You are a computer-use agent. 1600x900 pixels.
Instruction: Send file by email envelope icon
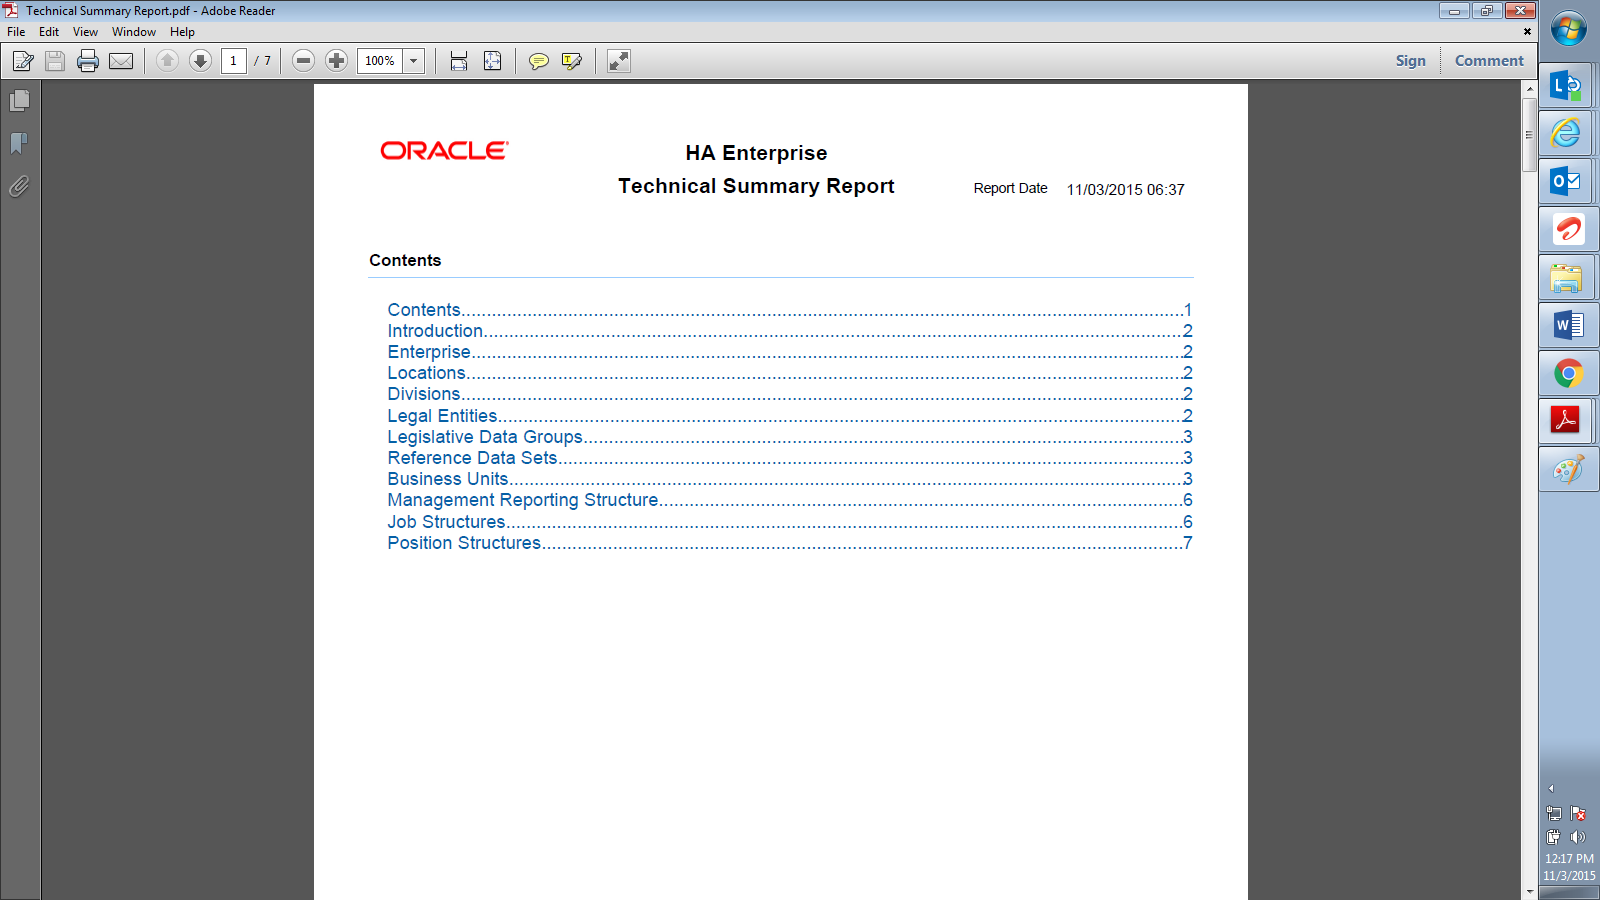coord(121,61)
